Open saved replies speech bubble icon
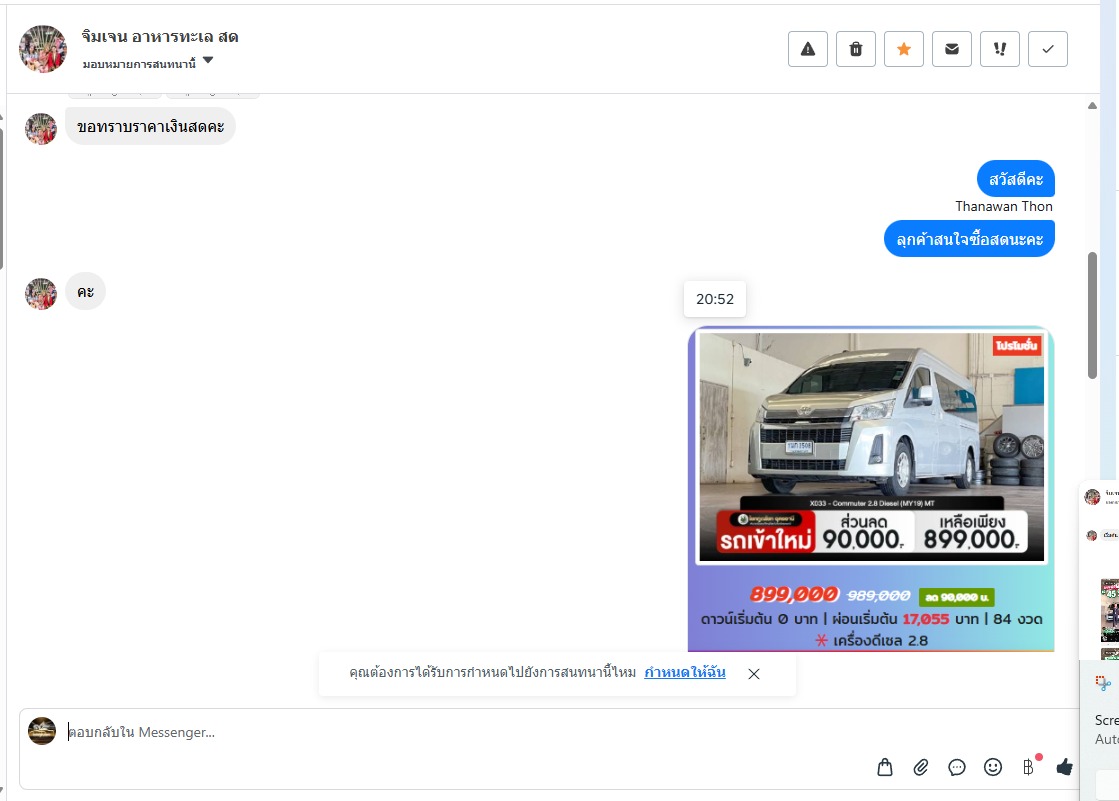This screenshot has height=801, width=1119. pos(957,767)
